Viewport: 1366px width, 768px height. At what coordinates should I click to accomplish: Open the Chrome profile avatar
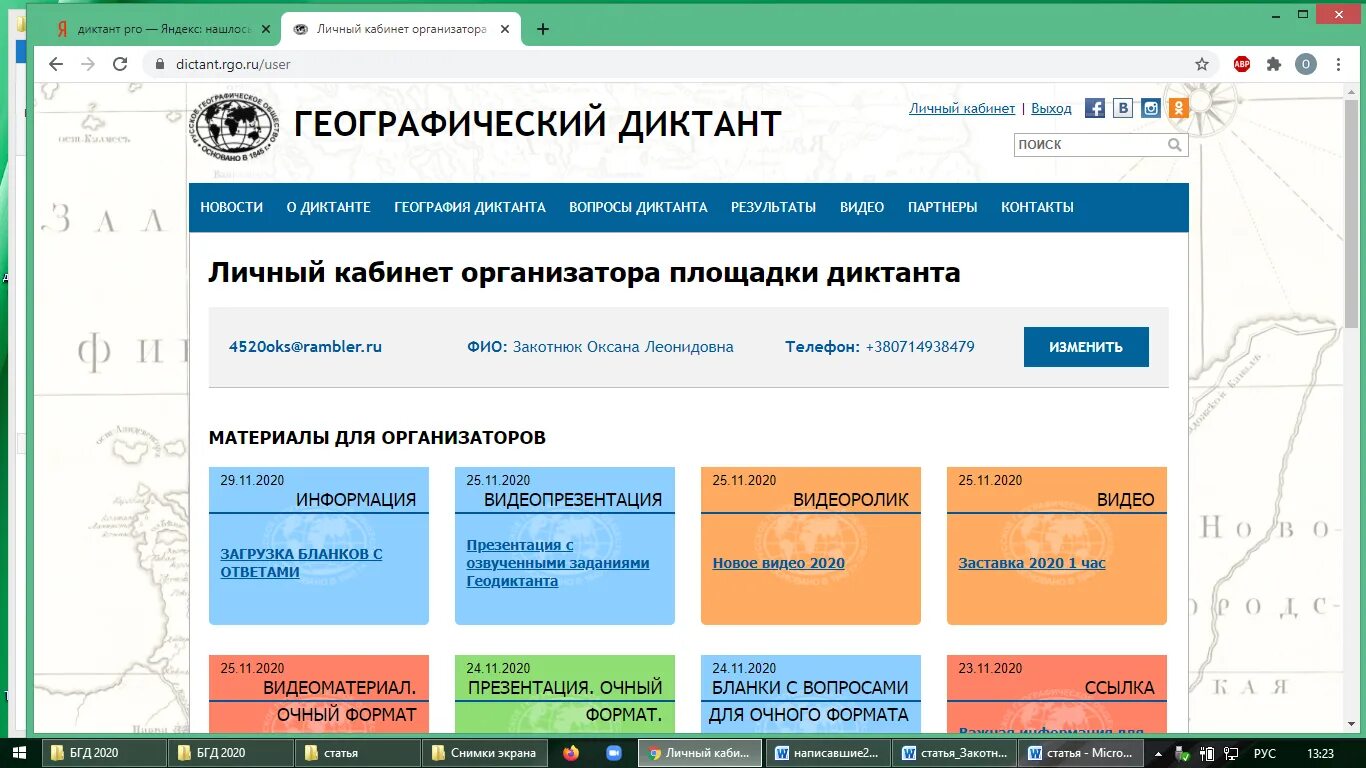(1306, 64)
